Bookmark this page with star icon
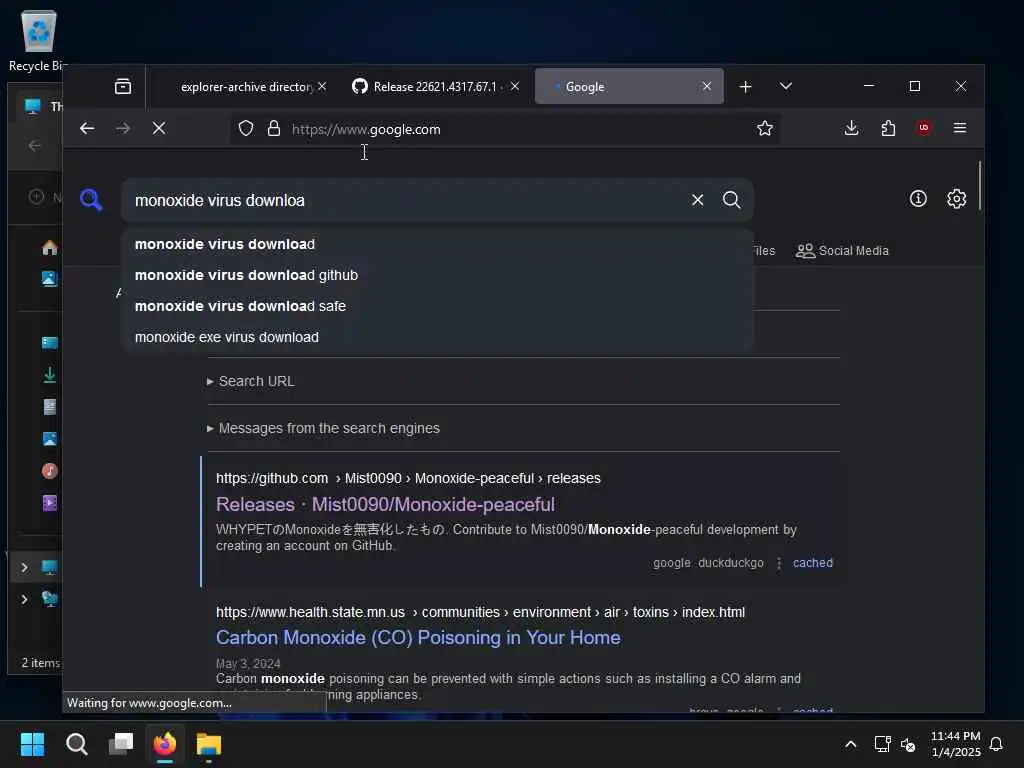The width and height of the screenshot is (1024, 768). [765, 128]
